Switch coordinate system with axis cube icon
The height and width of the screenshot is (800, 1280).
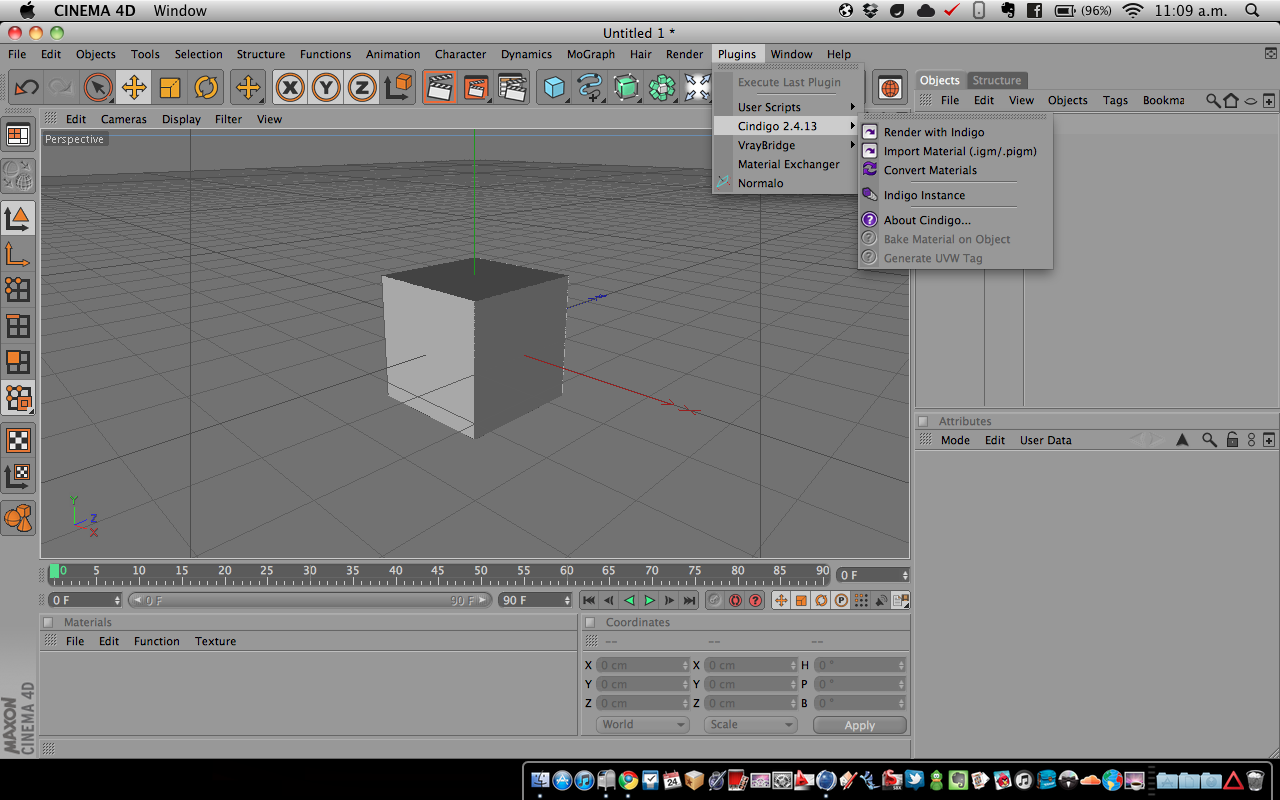(x=398, y=88)
